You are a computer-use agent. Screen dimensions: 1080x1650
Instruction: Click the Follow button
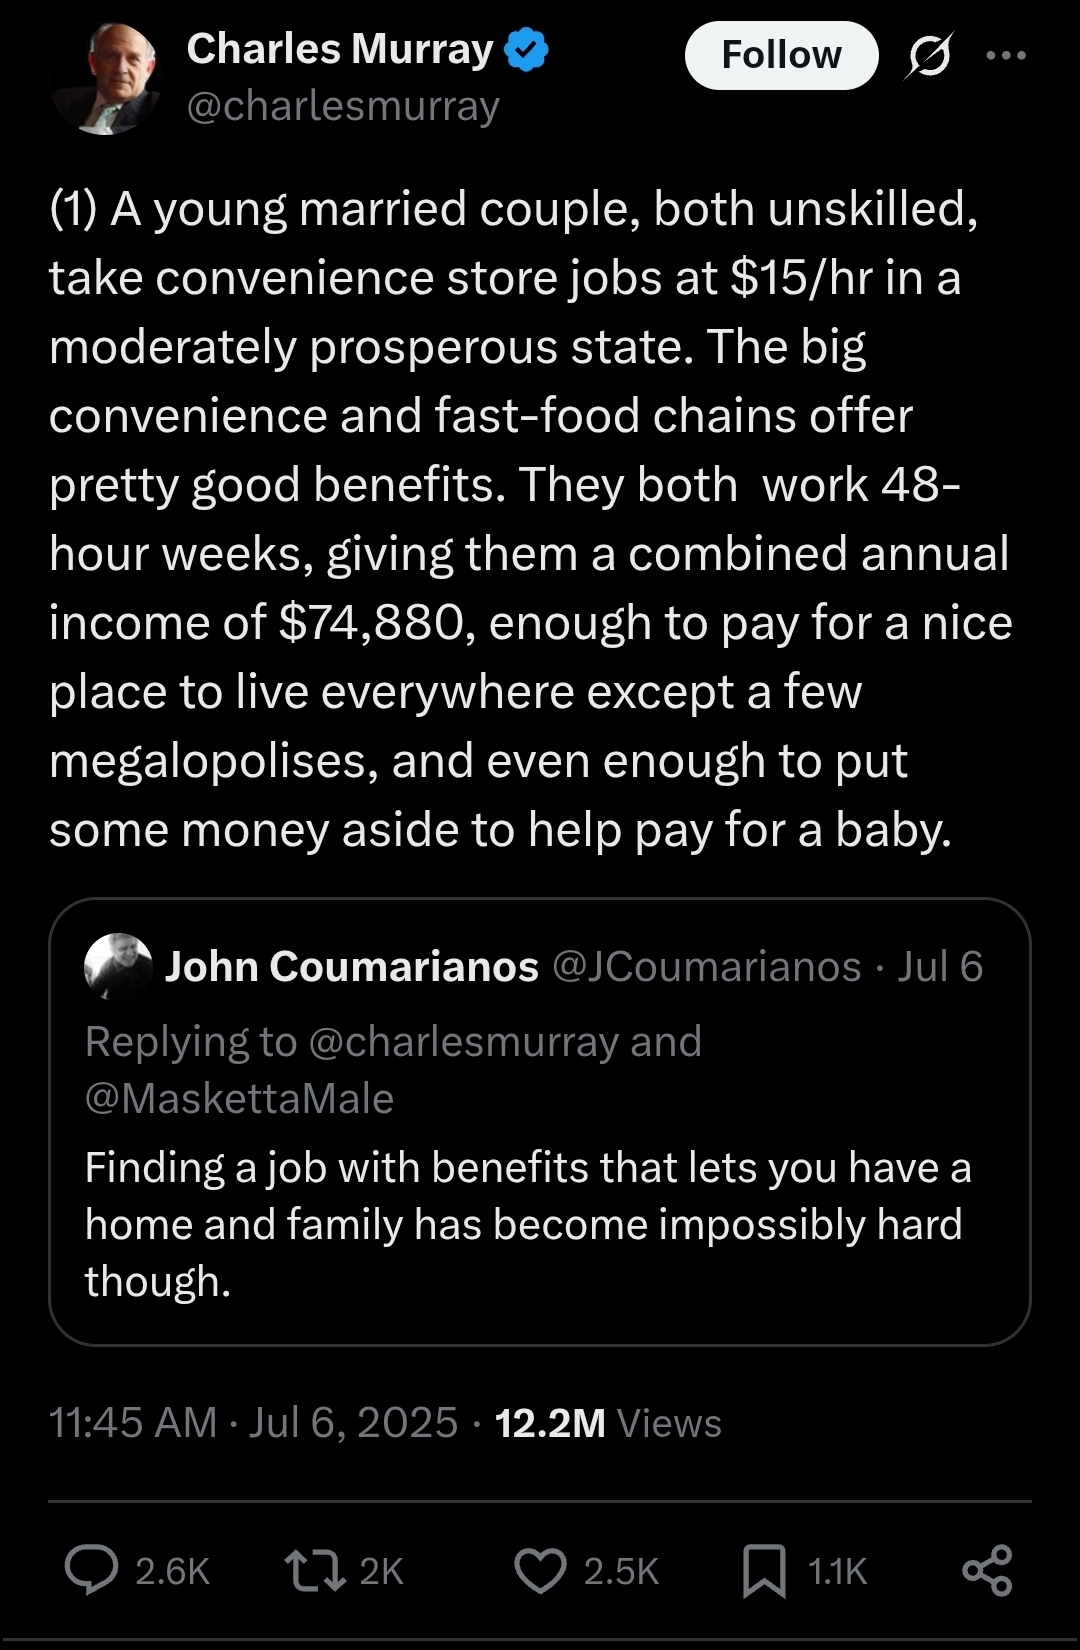781,55
